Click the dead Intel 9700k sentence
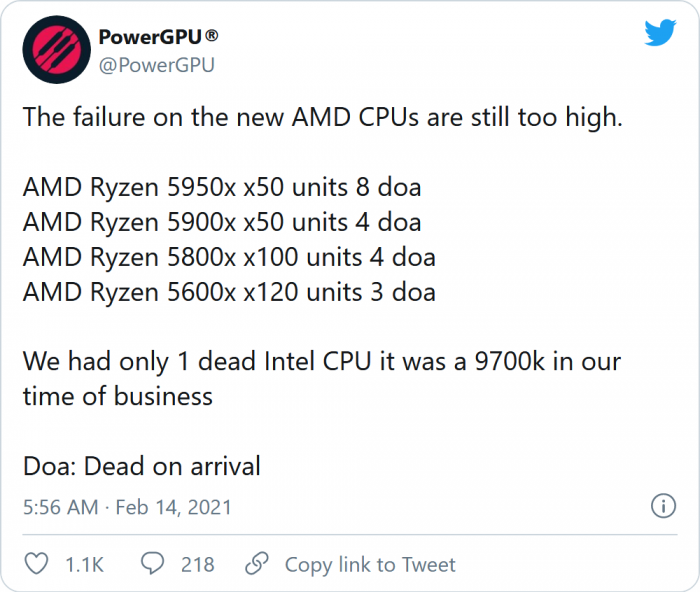The width and height of the screenshot is (700, 592). click(321, 379)
